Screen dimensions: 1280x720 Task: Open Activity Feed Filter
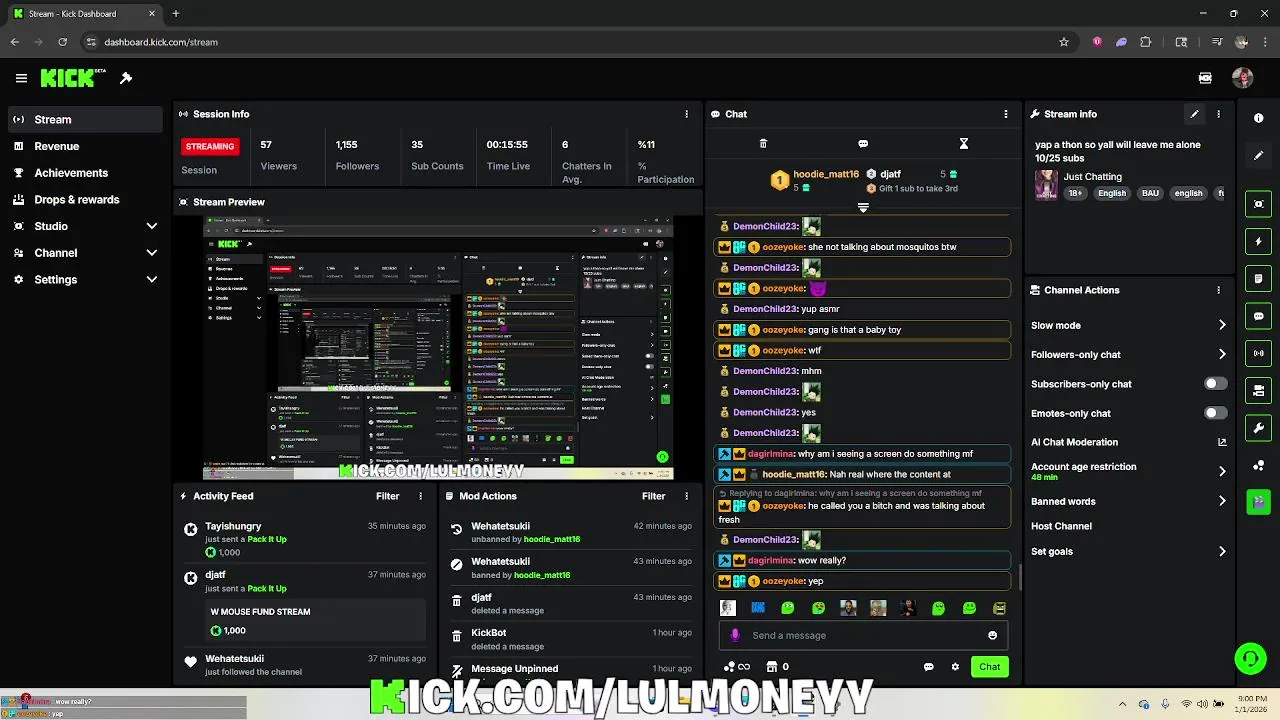point(387,496)
